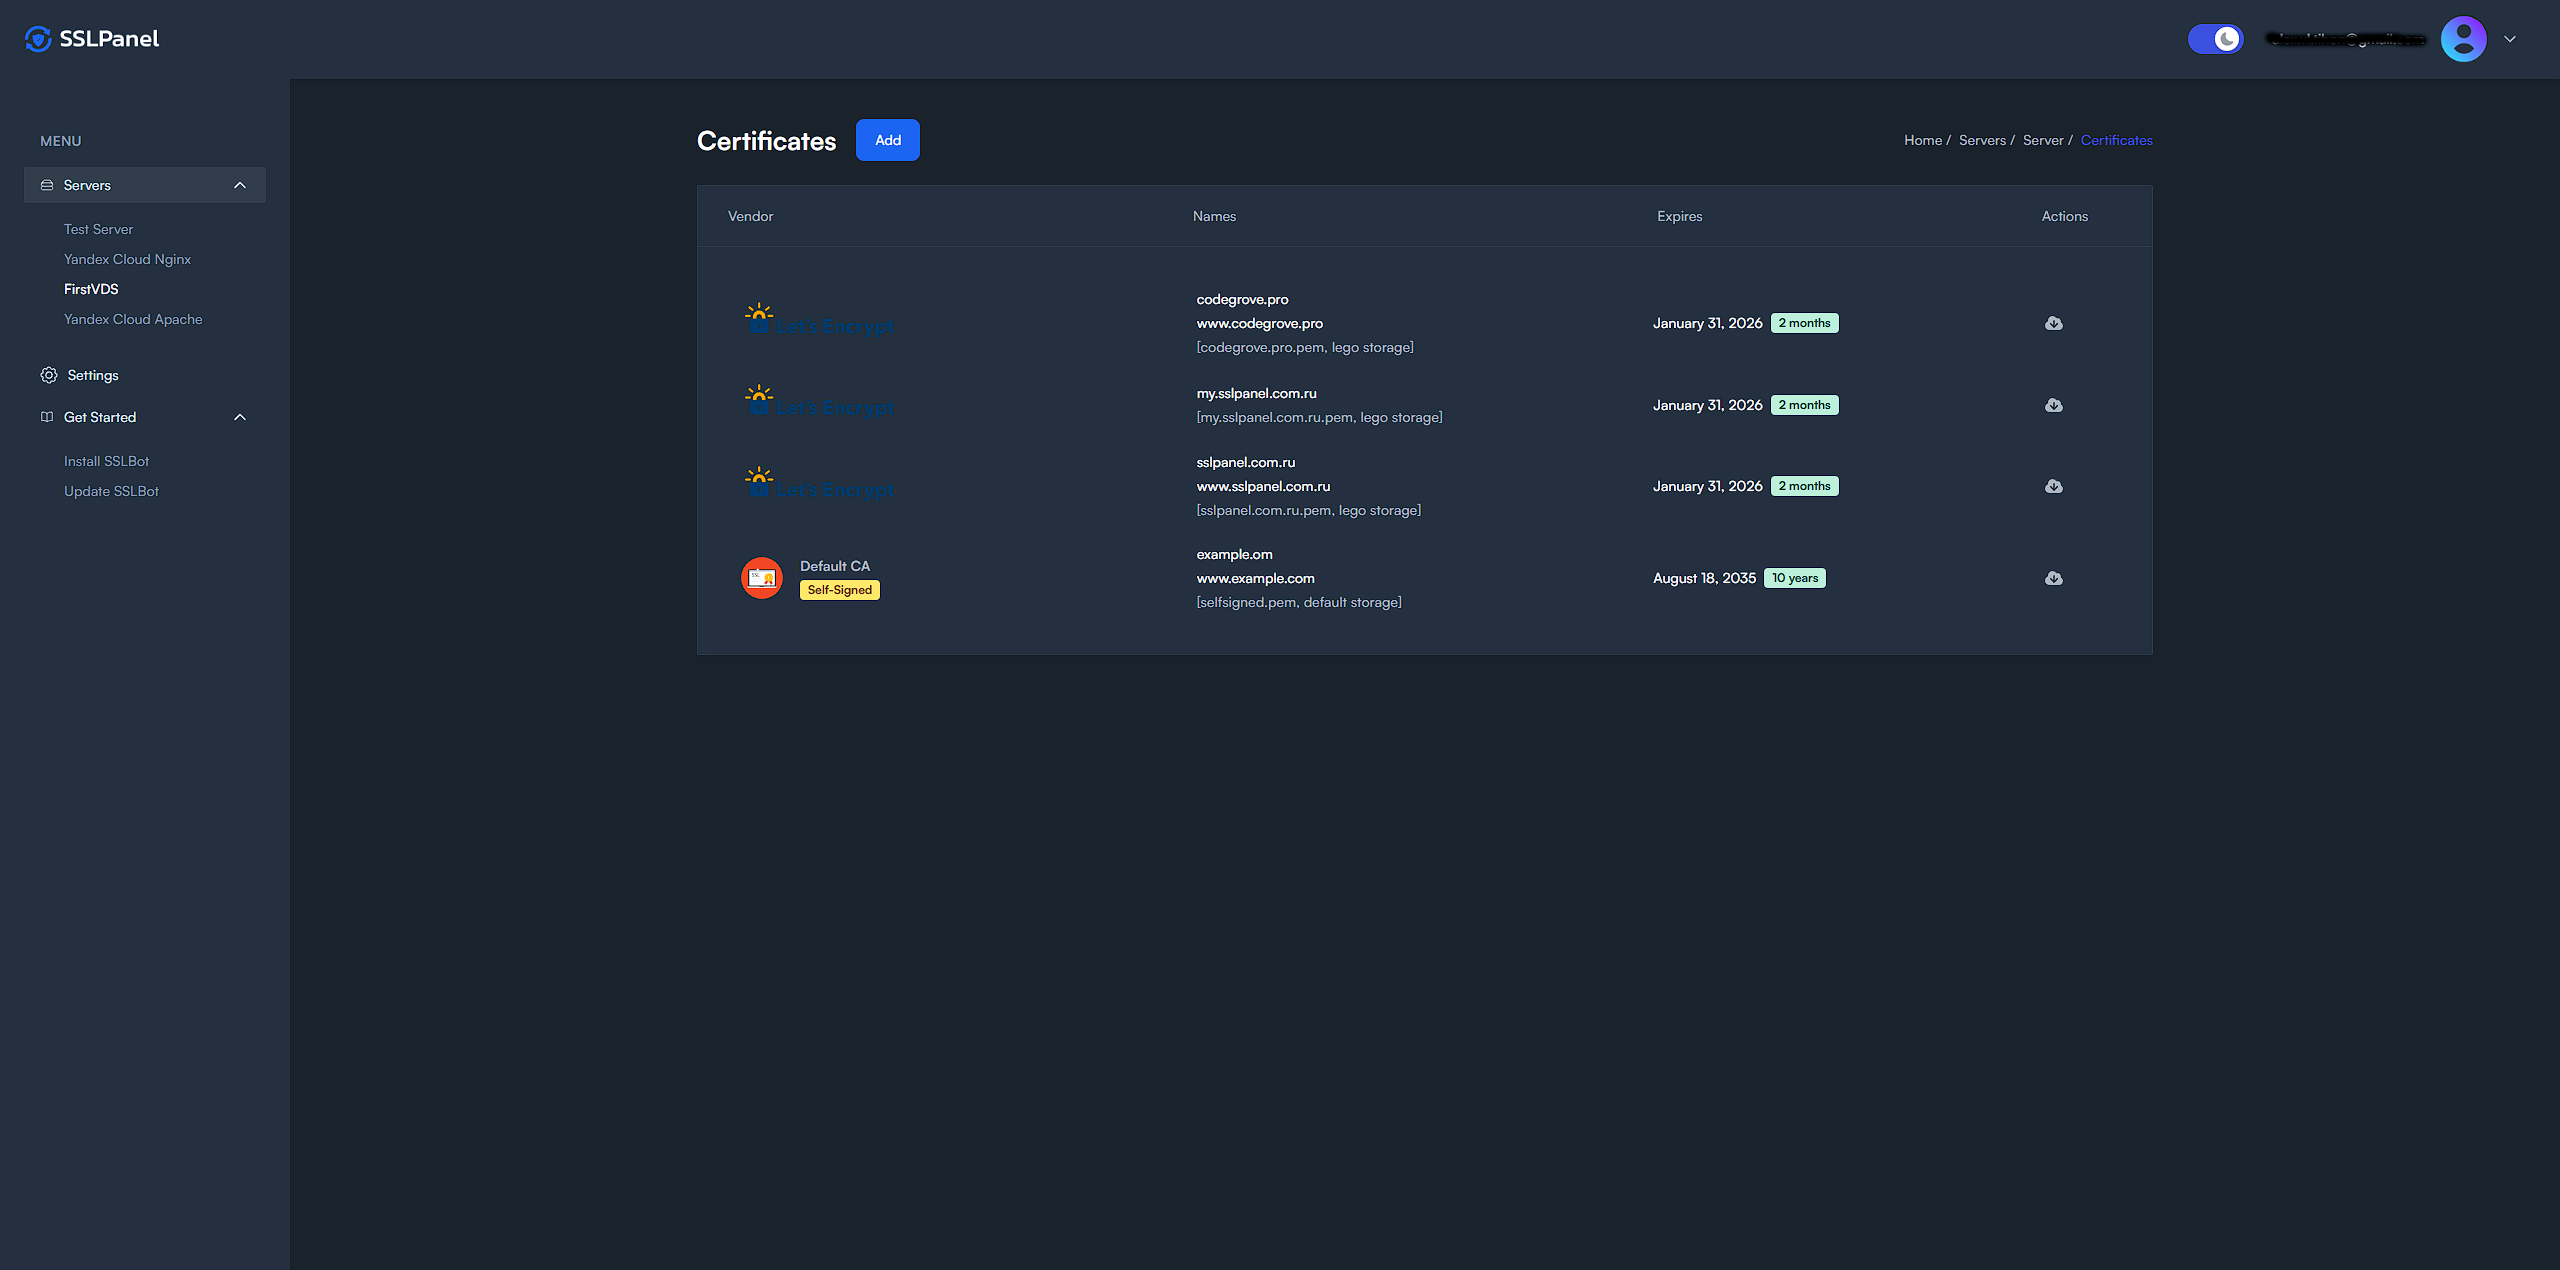Download the example.om self-signed certificate
Viewport: 2560px width, 1270px height.
point(2054,577)
